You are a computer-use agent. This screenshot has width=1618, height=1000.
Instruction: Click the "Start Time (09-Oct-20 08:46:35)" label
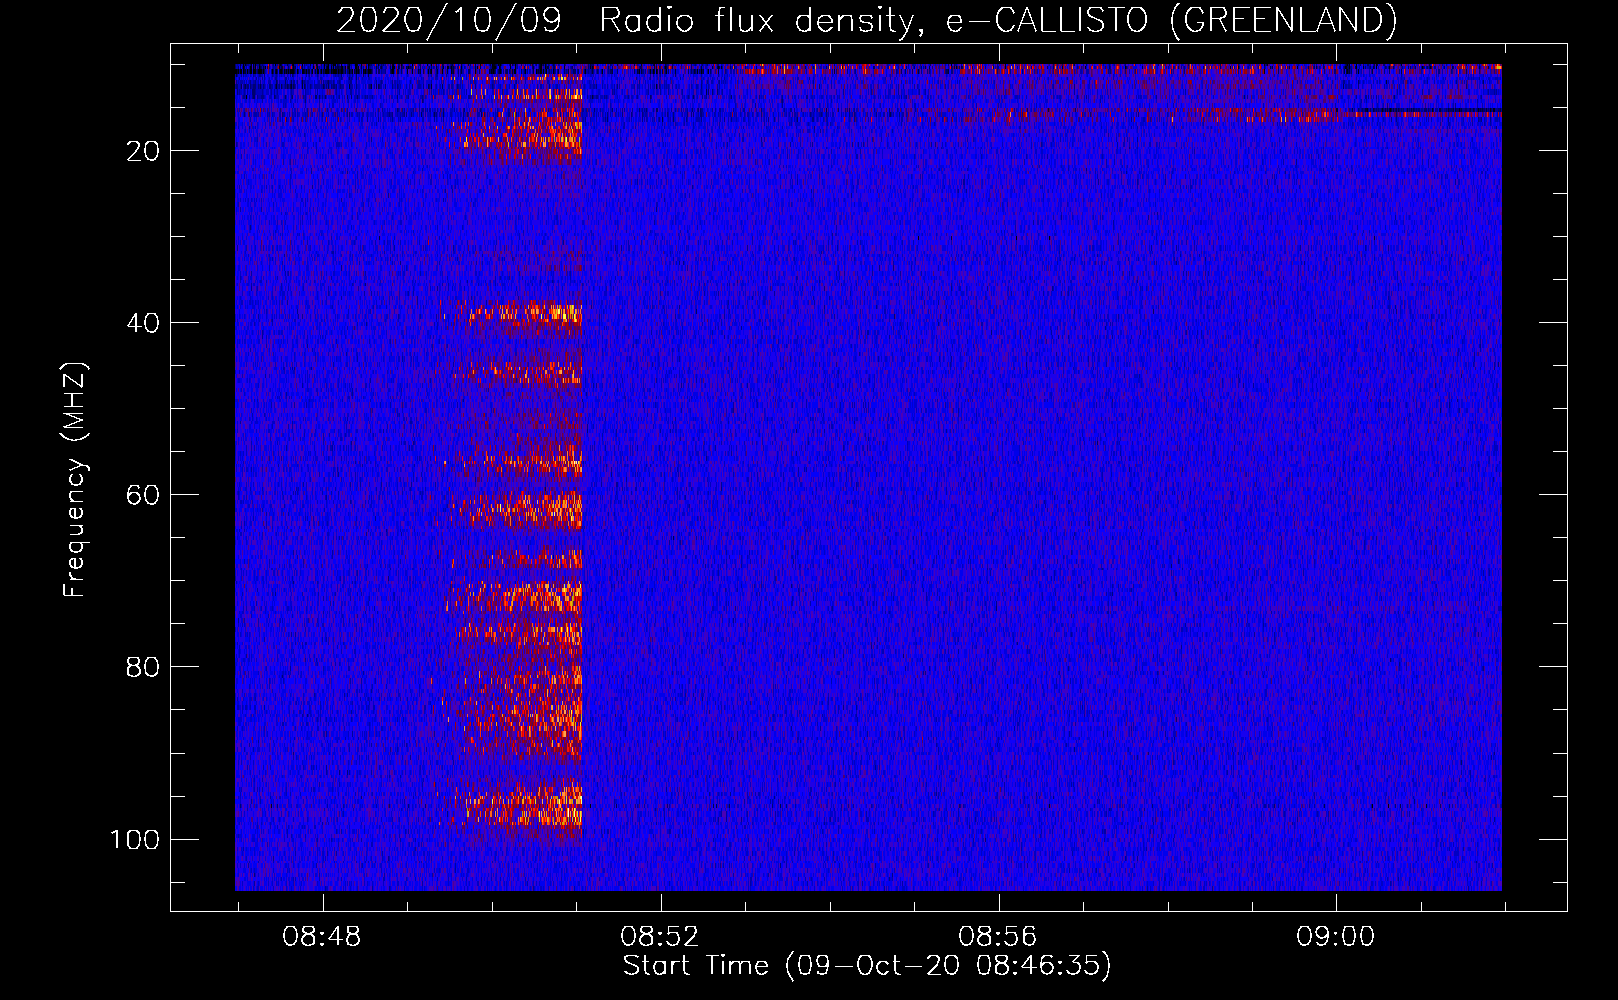point(867,966)
